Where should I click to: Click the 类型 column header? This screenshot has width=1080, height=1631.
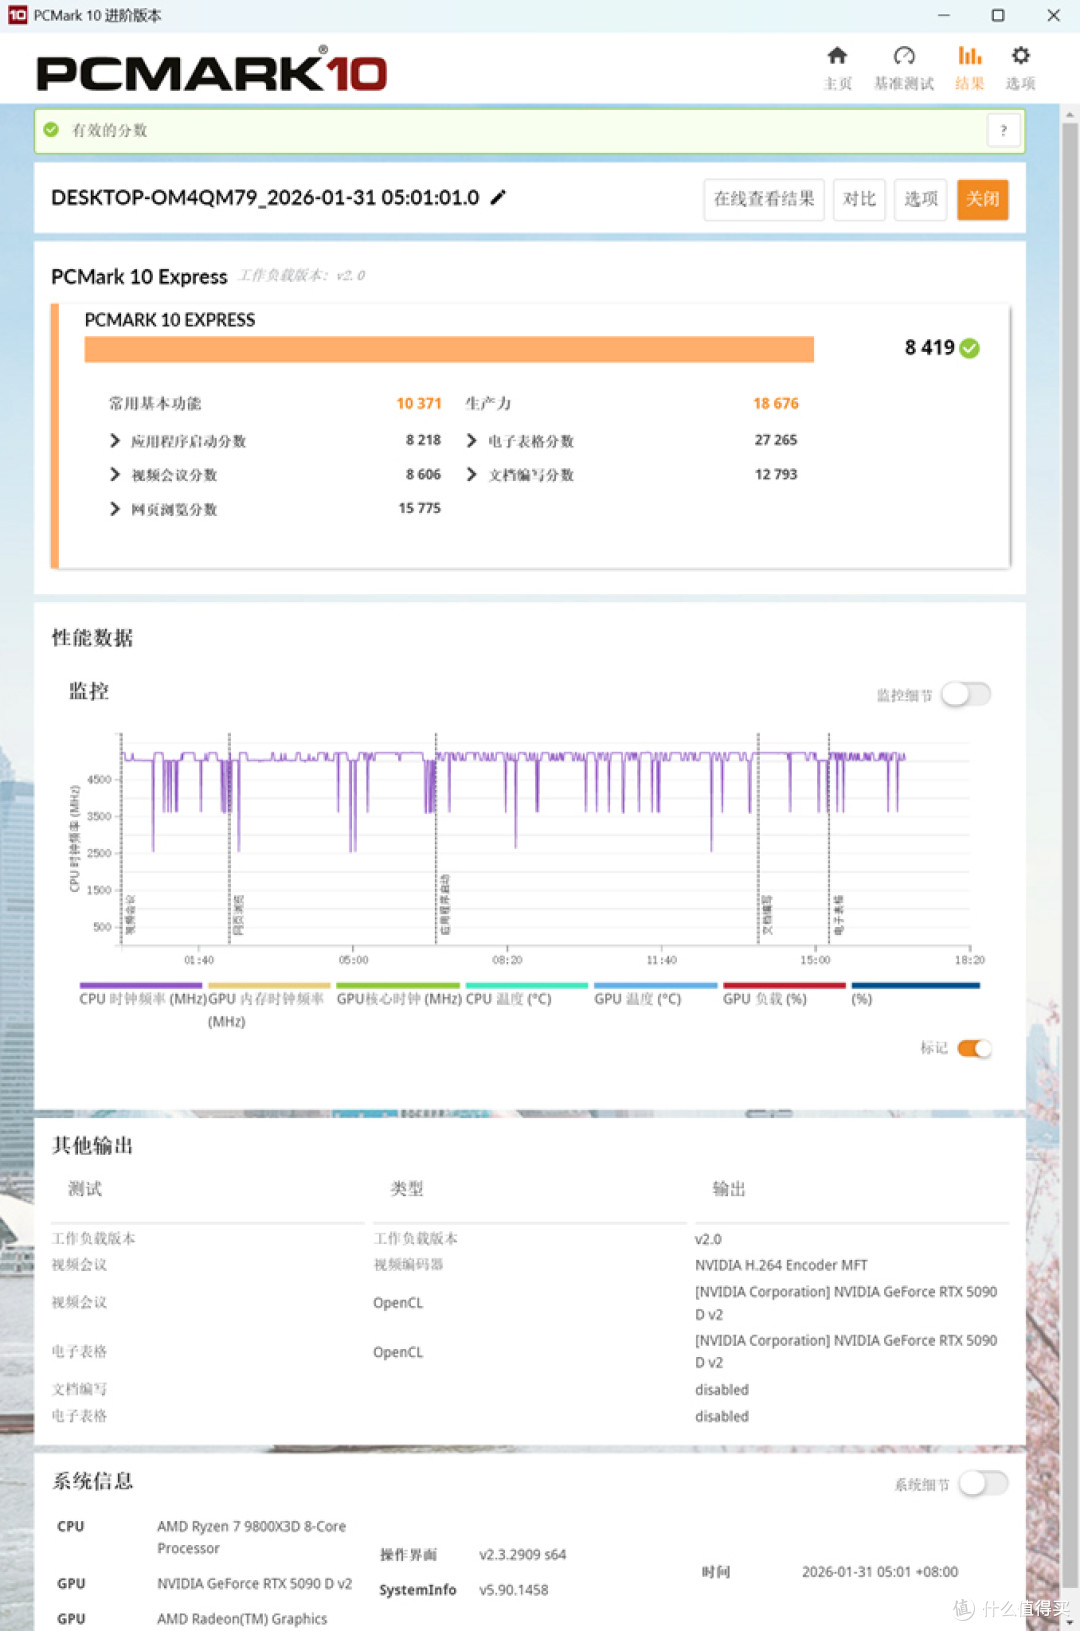407,1188
